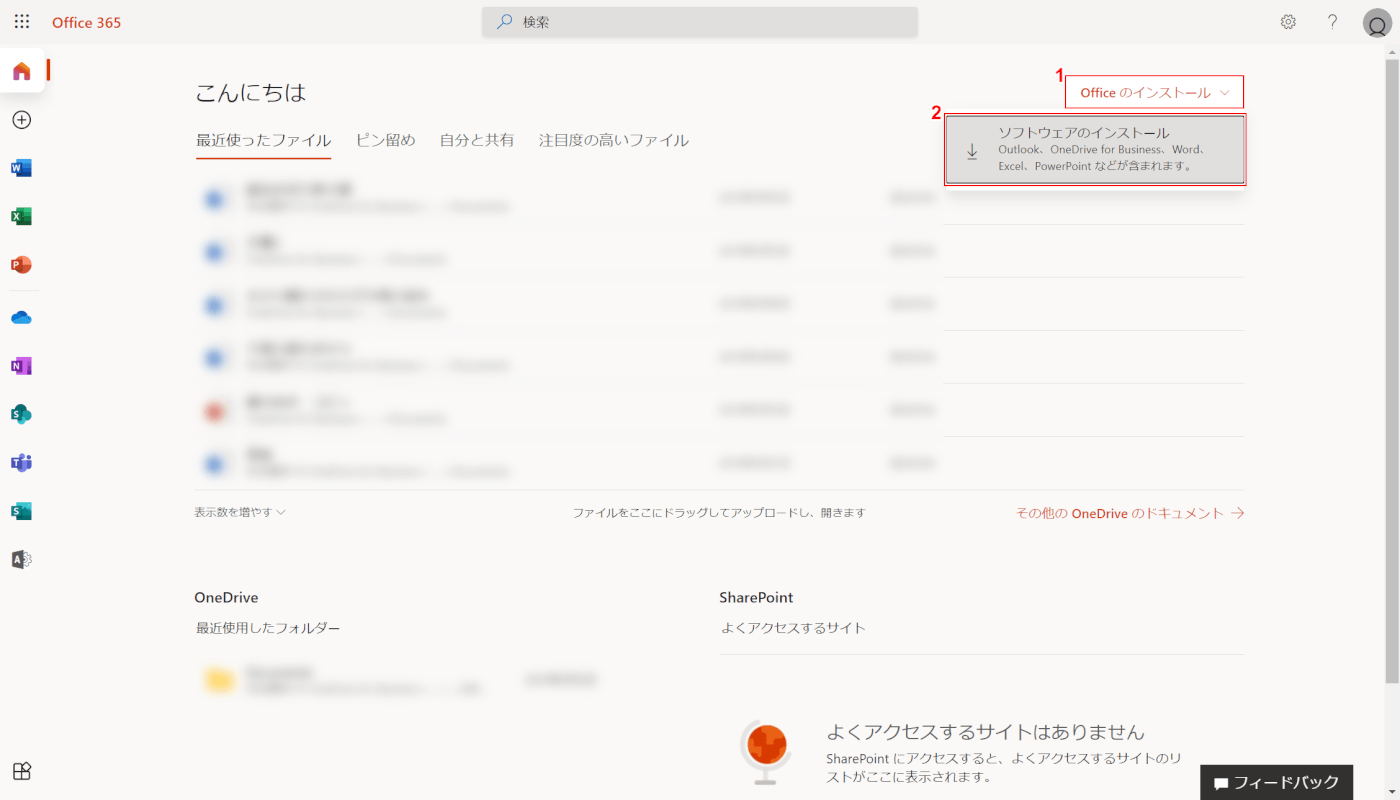Click the search magnifier icon
The height and width of the screenshot is (800, 1400).
505,21
